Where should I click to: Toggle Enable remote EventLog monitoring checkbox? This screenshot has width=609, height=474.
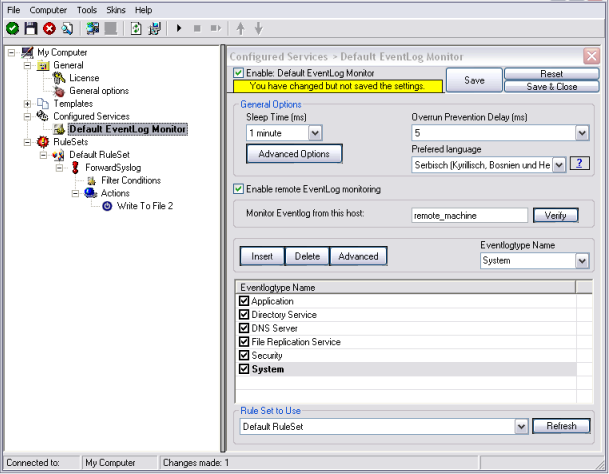click(x=238, y=189)
